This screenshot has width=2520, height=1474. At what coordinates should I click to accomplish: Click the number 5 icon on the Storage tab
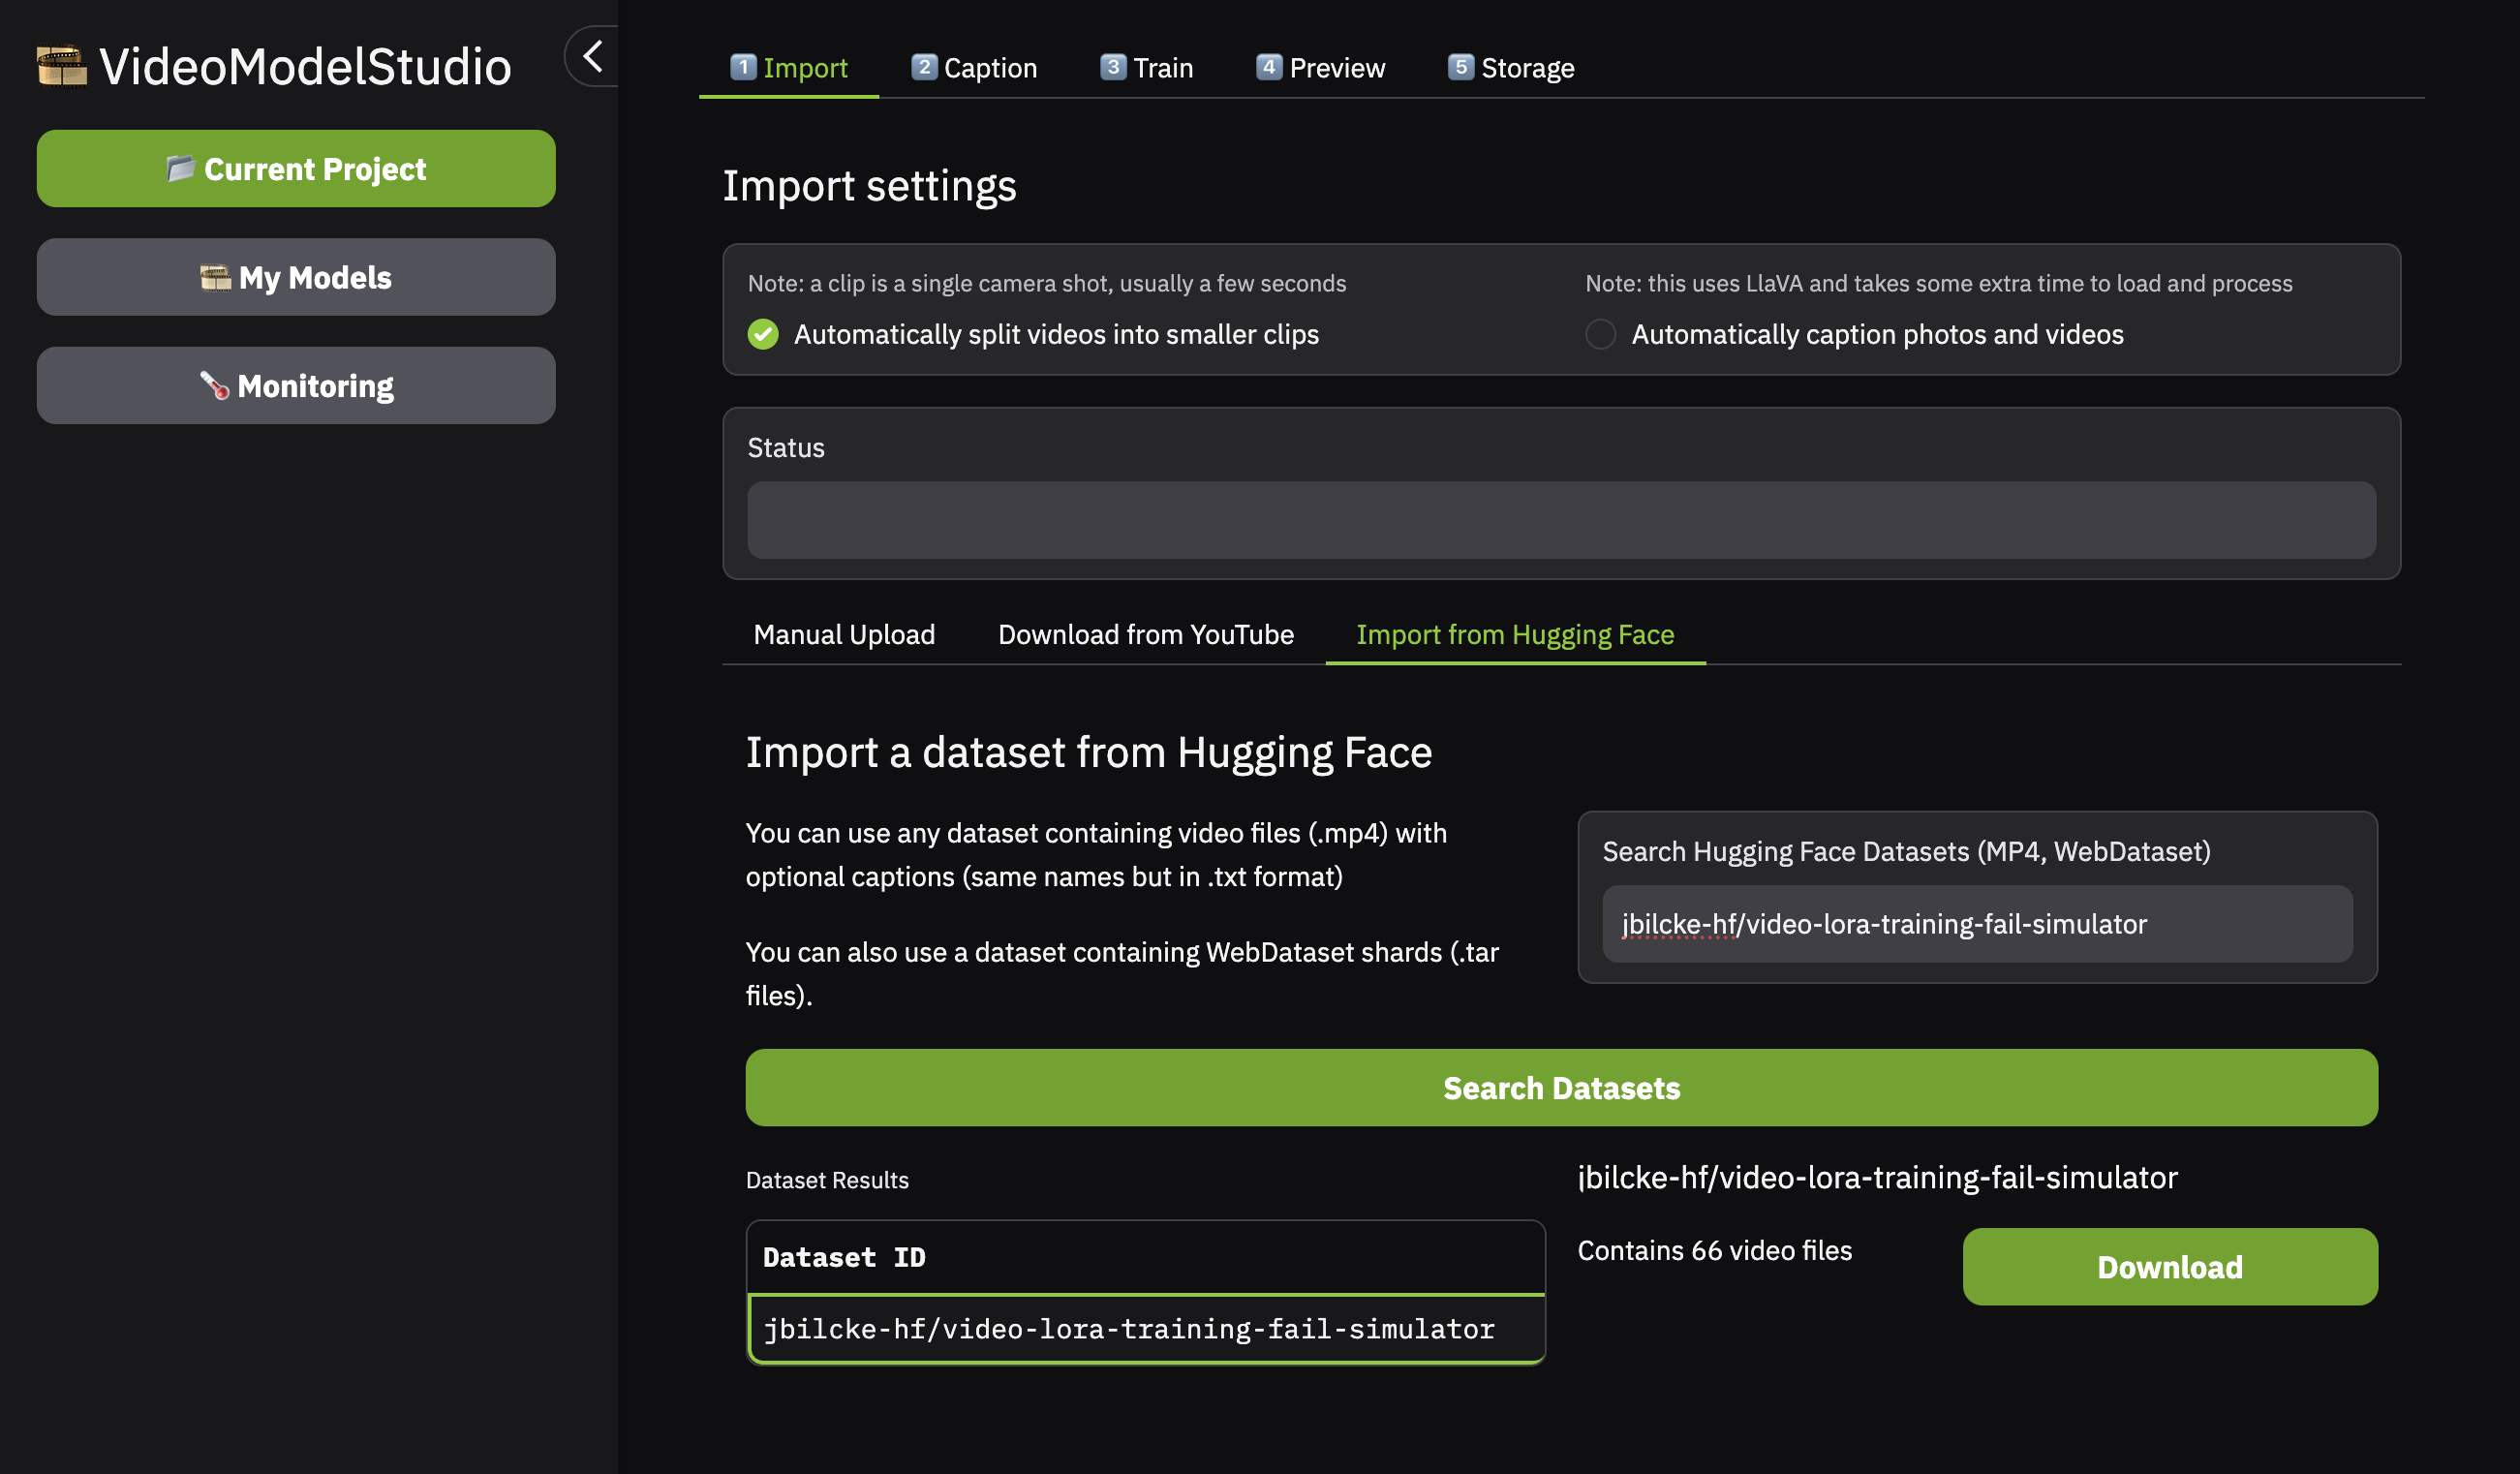1461,67
